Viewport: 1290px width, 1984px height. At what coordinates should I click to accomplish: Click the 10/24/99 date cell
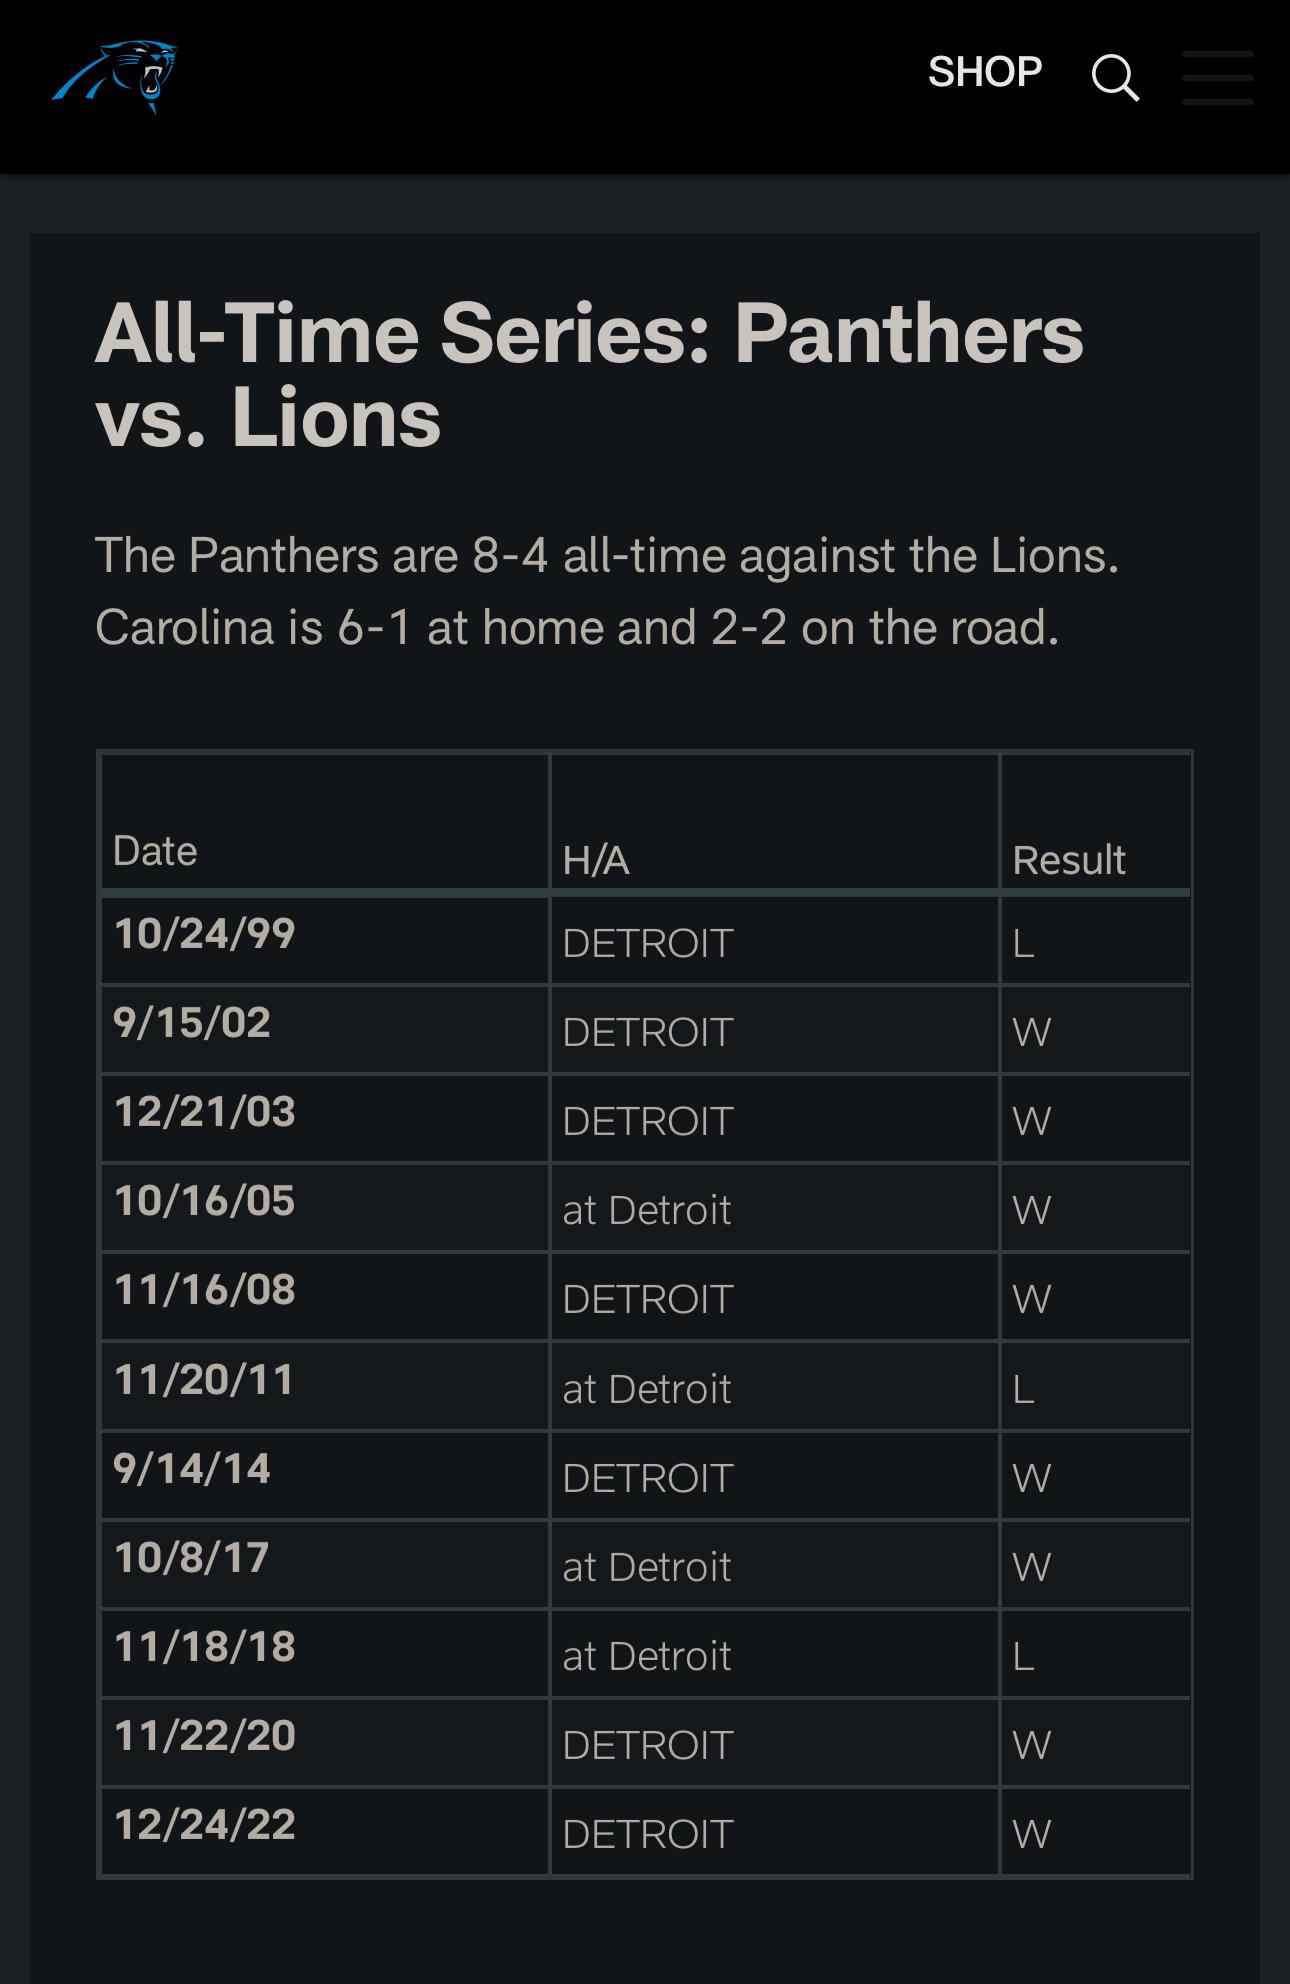pos(204,934)
